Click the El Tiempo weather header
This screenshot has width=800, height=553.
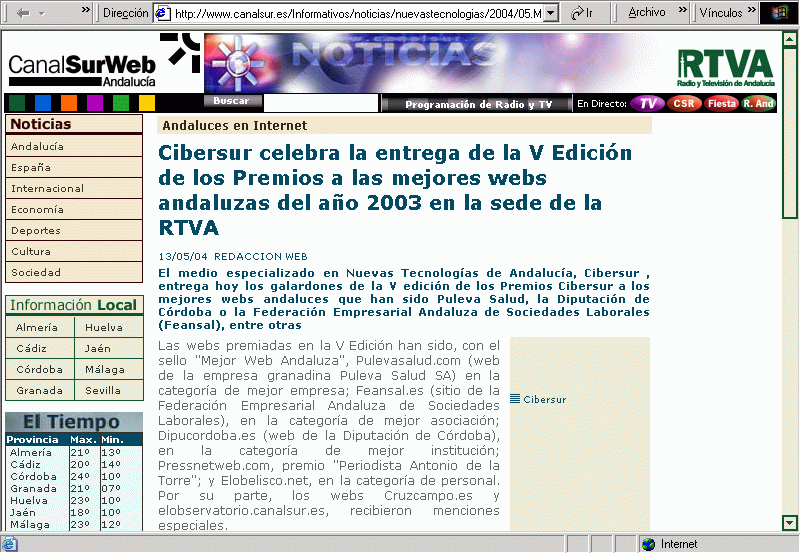click(73, 422)
